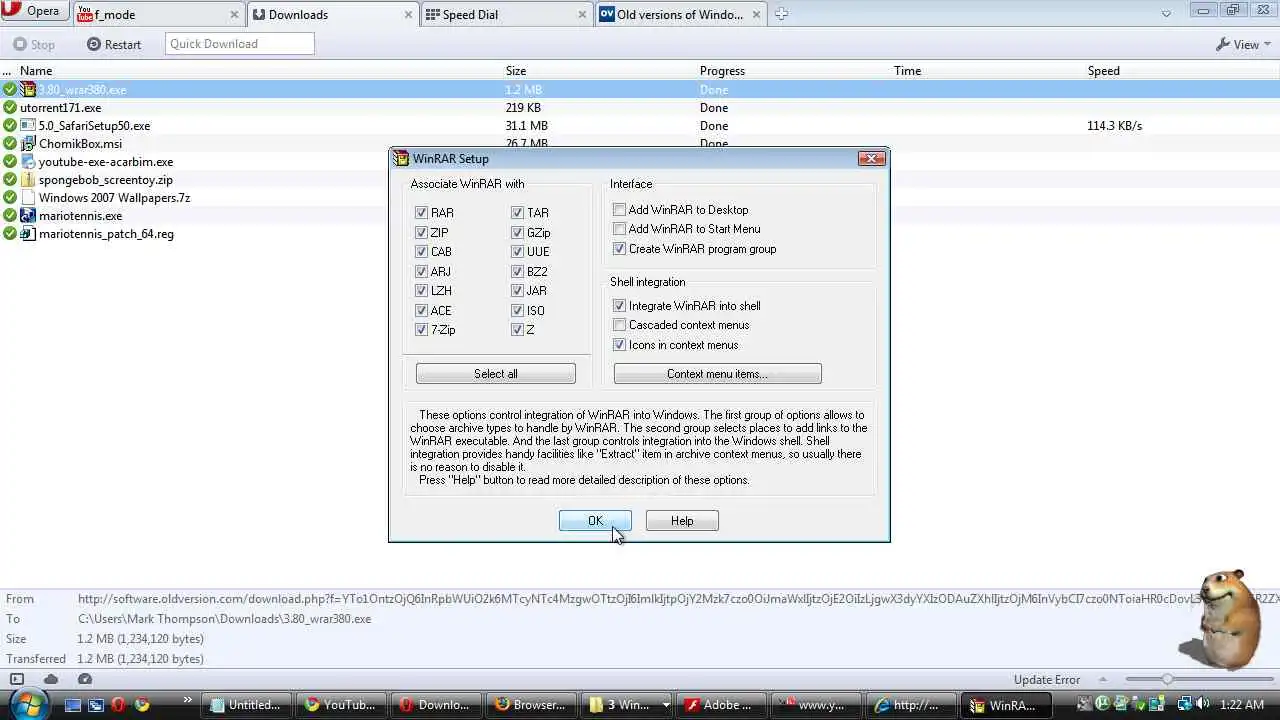This screenshot has height=720, width=1280.
Task: Open a new tab with plus icon
Action: coord(781,14)
